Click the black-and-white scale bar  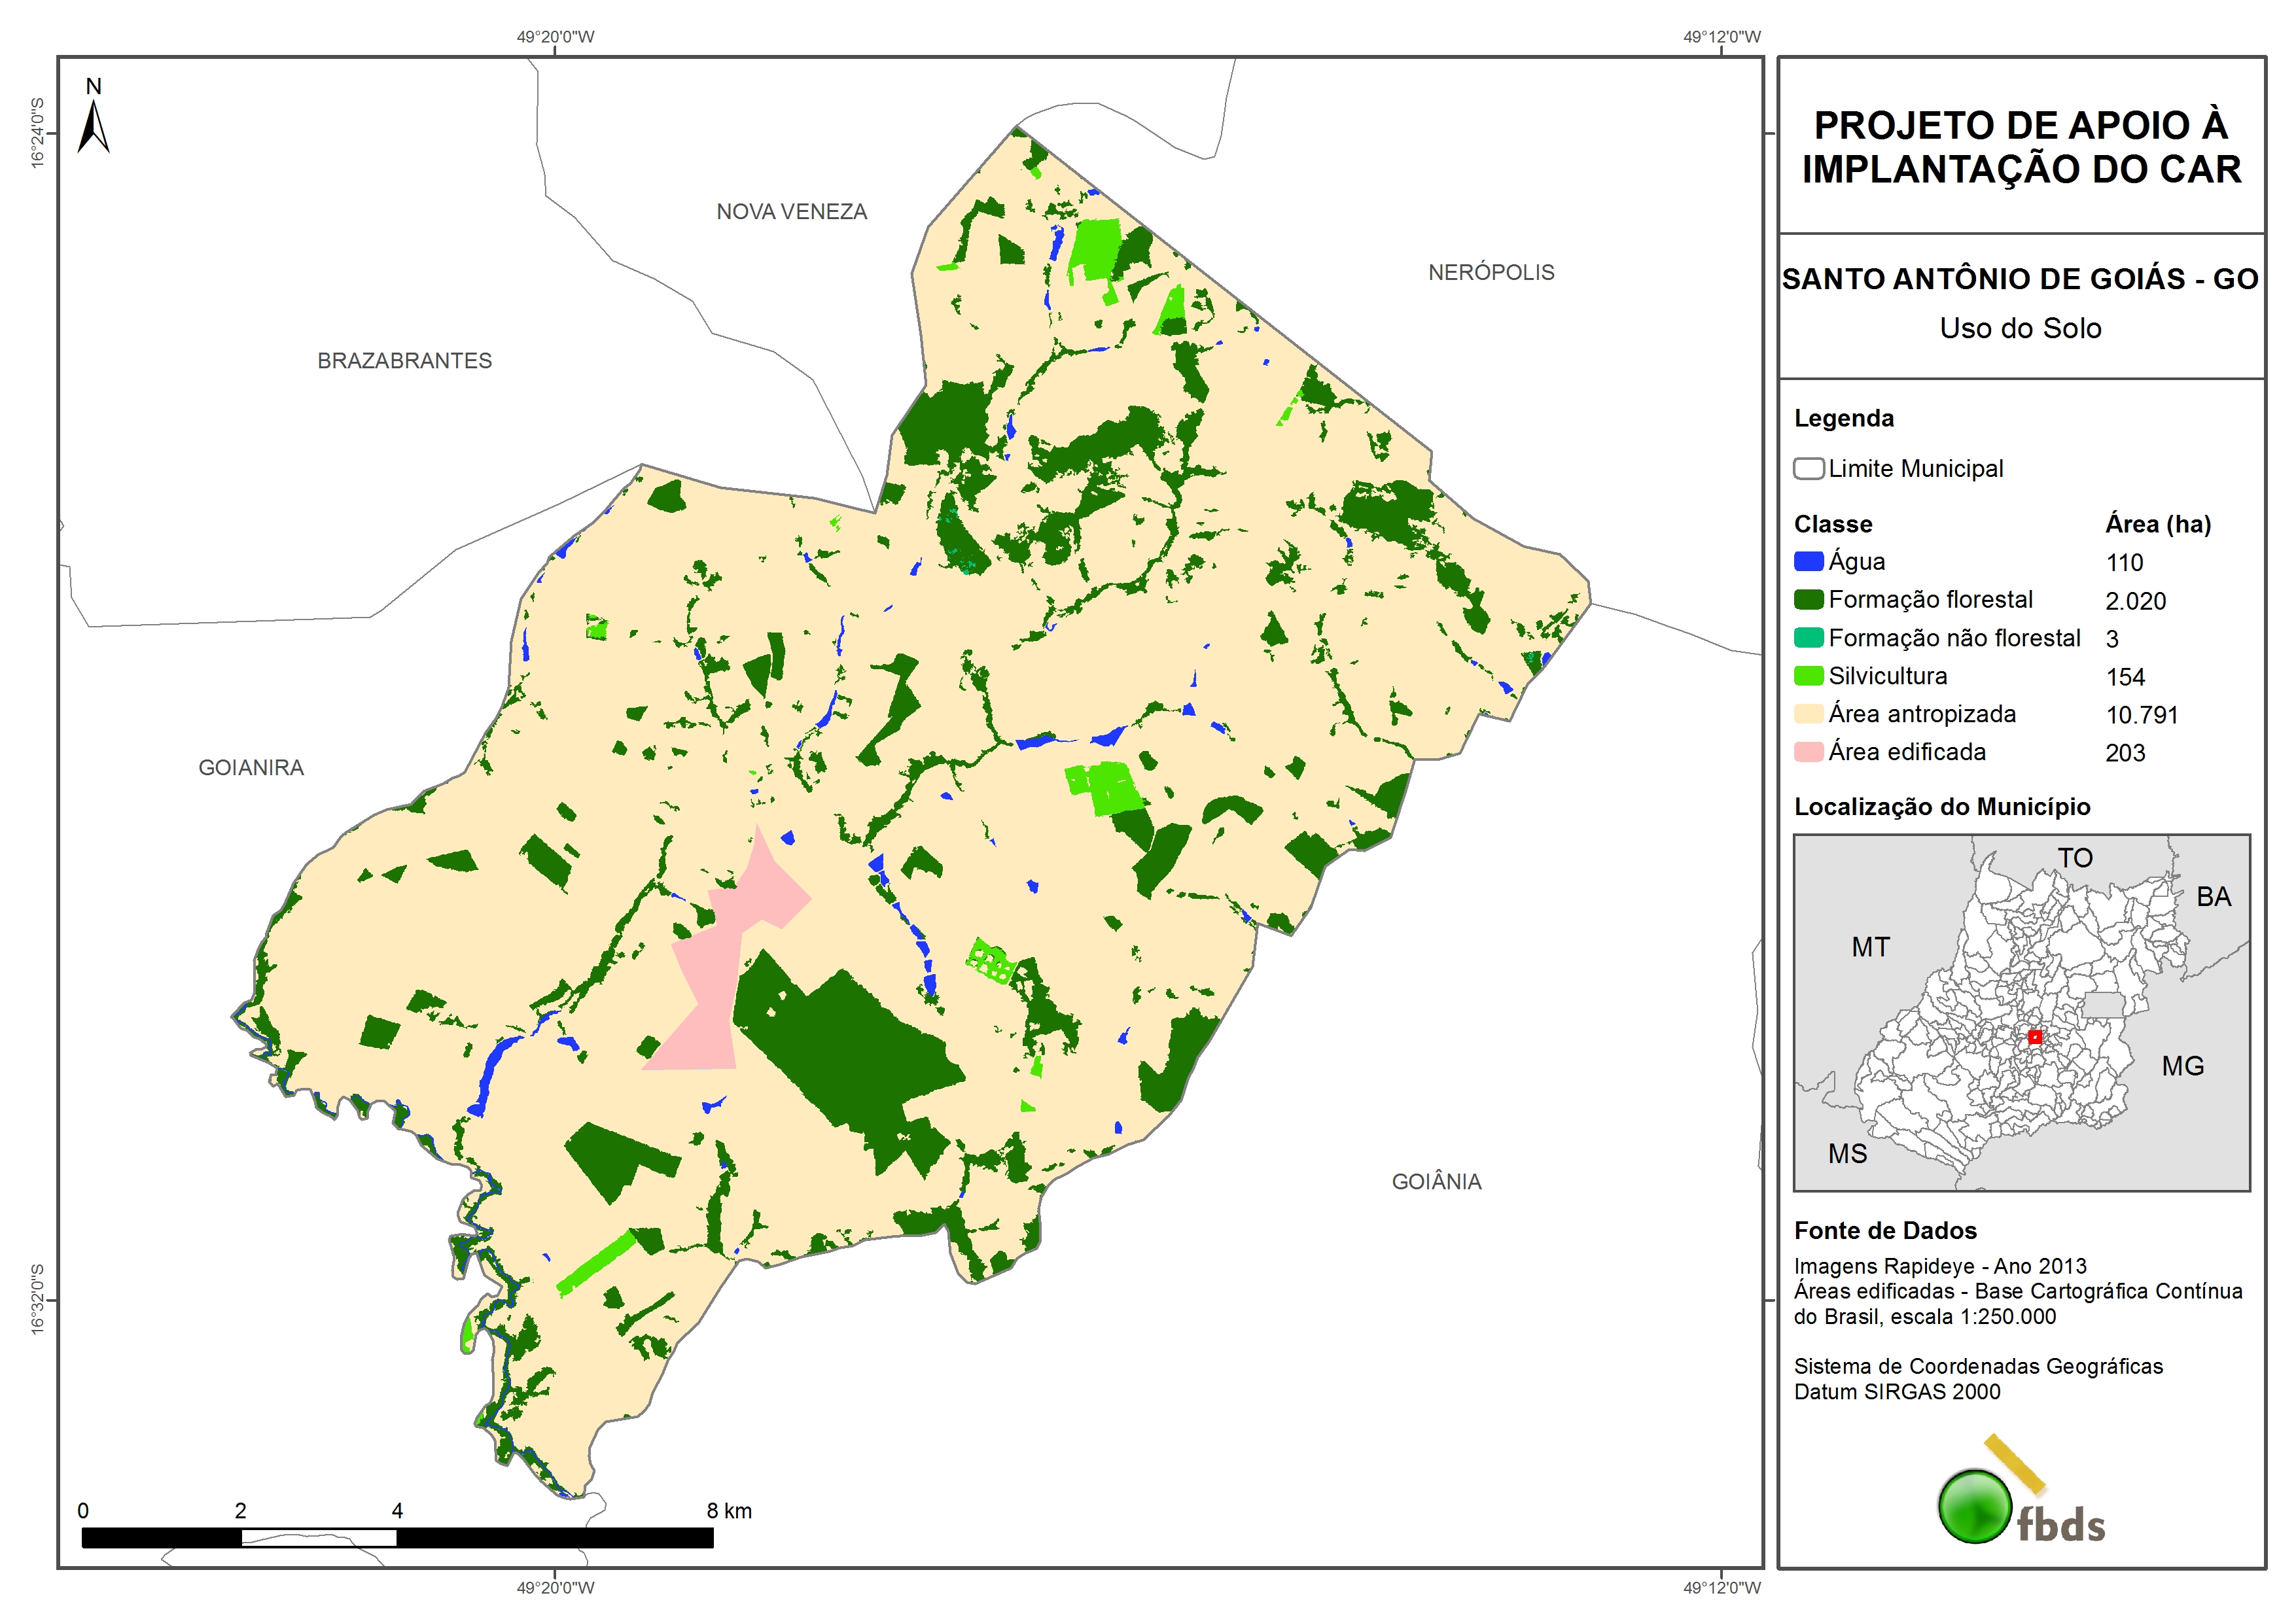point(397,1538)
